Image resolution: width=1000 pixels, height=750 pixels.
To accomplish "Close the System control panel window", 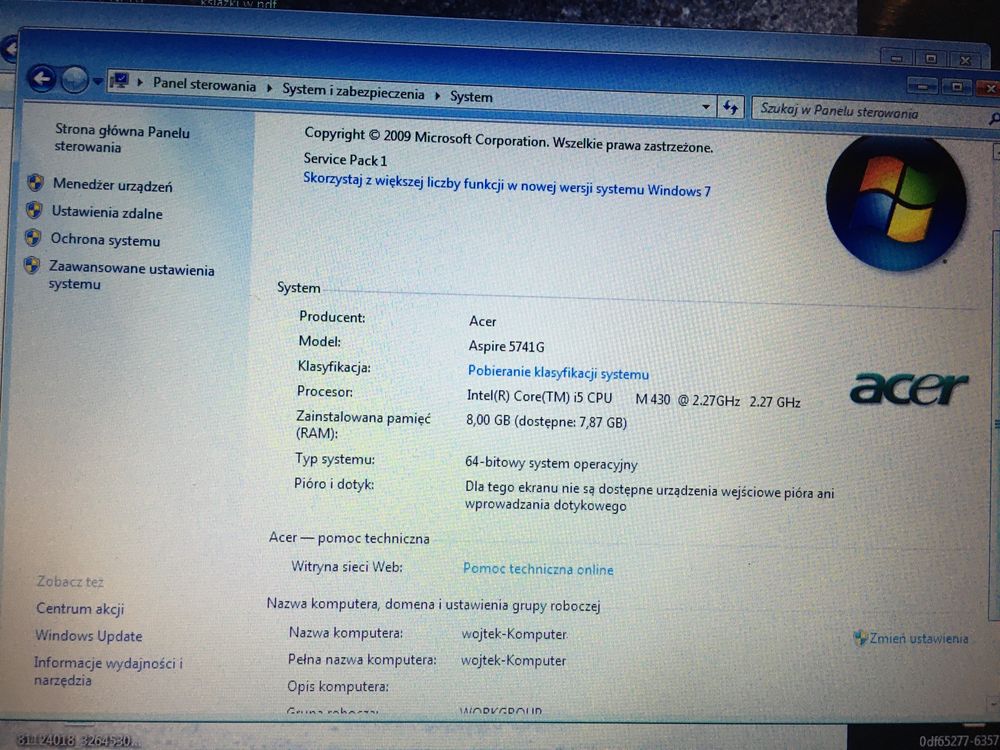I will (x=989, y=88).
